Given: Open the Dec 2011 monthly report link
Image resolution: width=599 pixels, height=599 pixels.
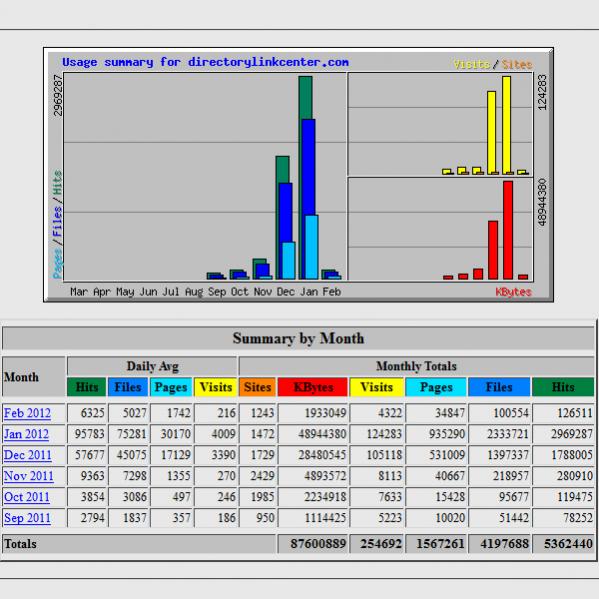Looking at the screenshot, I should [28, 455].
